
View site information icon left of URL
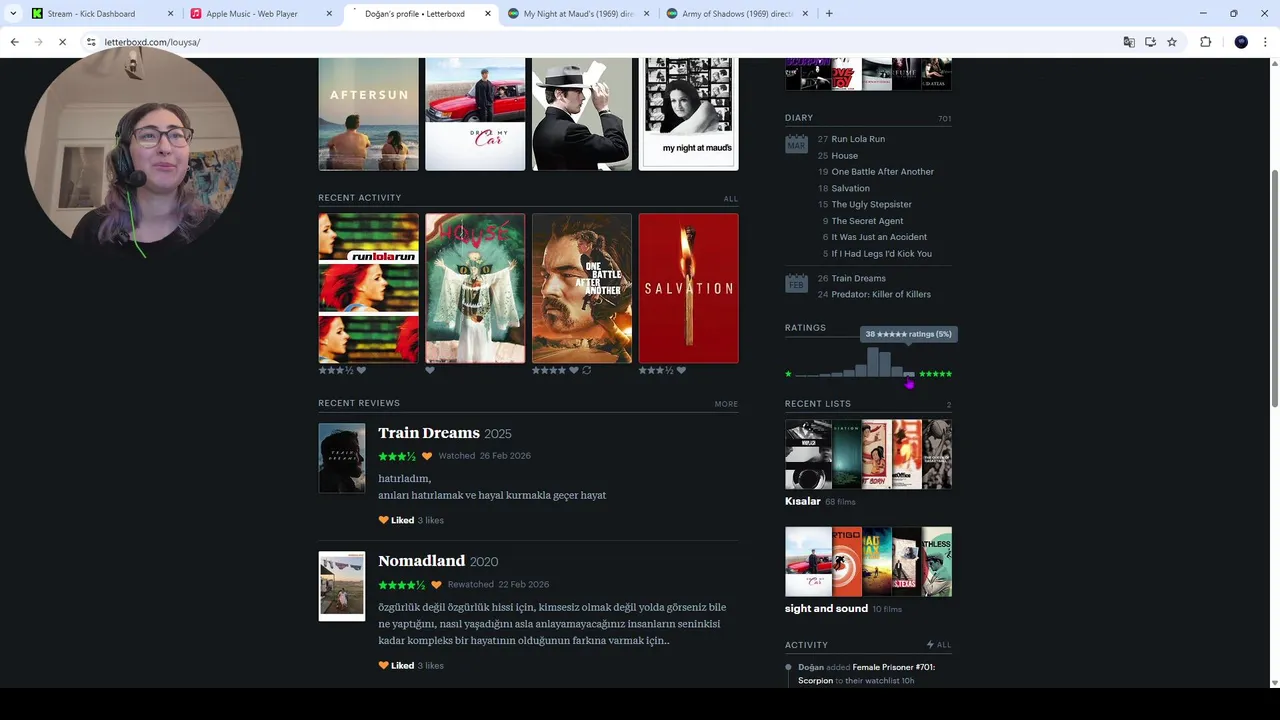[91, 42]
